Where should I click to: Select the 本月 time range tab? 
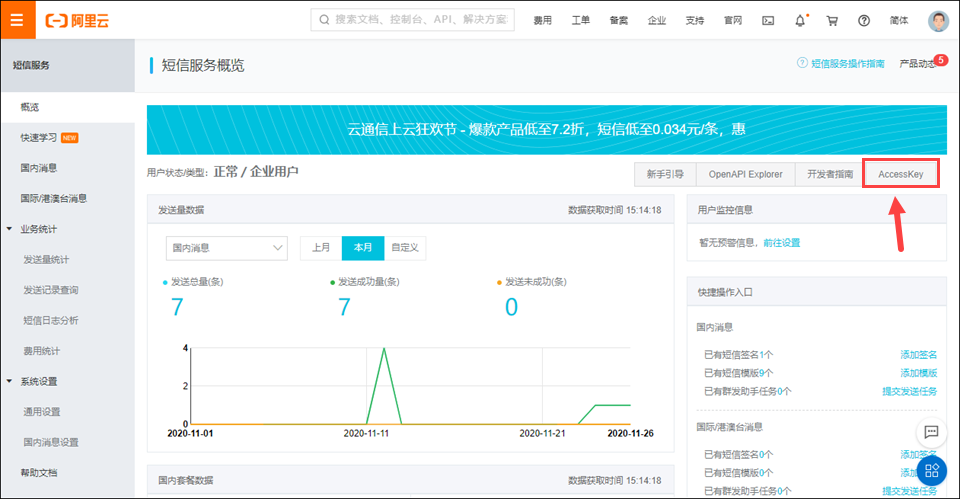pos(363,248)
